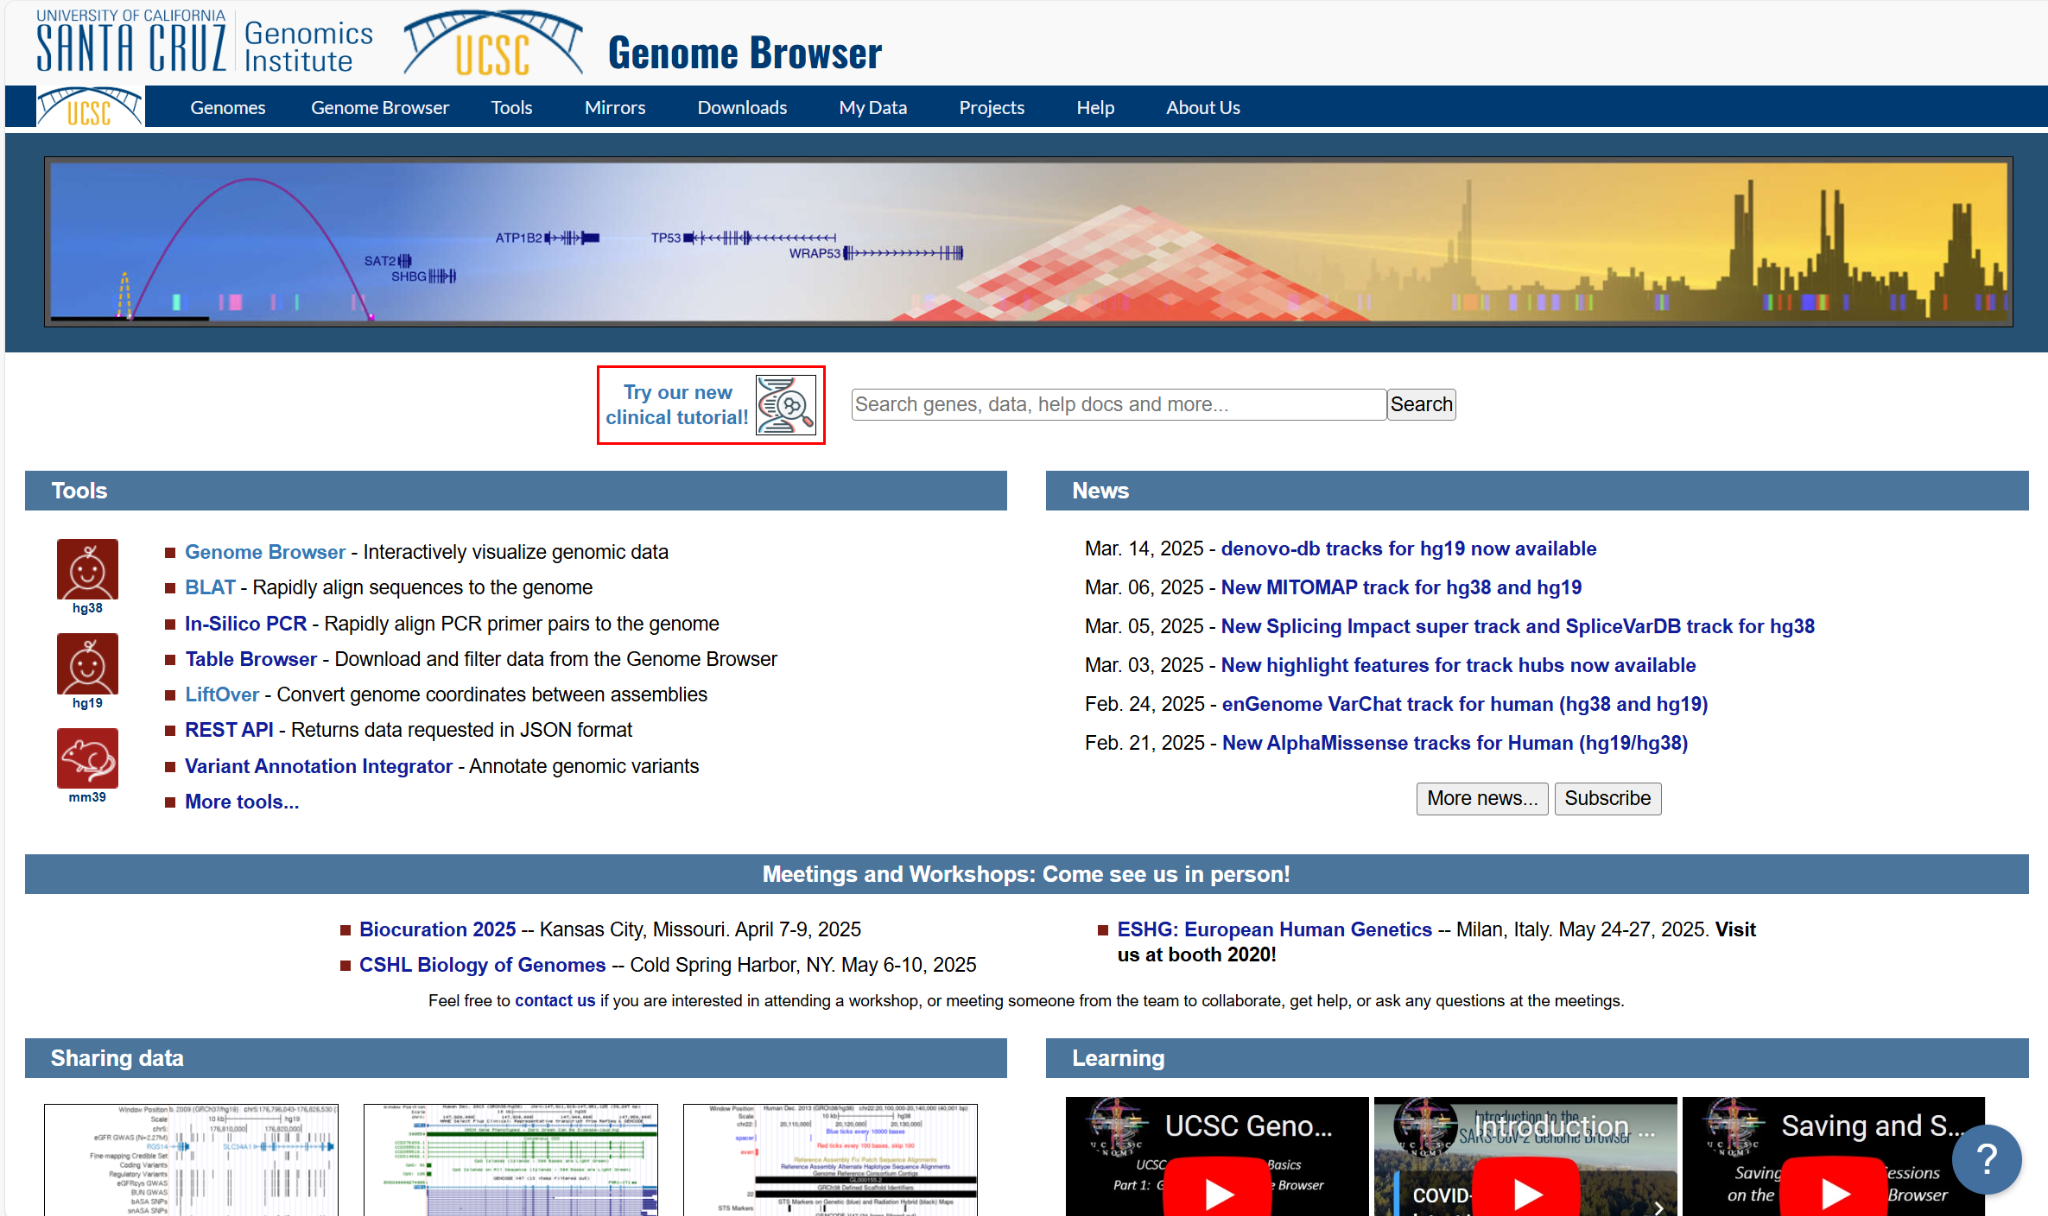Open the third Sharing data track thumbnail
This screenshot has width=2048, height=1216.
(x=830, y=1160)
